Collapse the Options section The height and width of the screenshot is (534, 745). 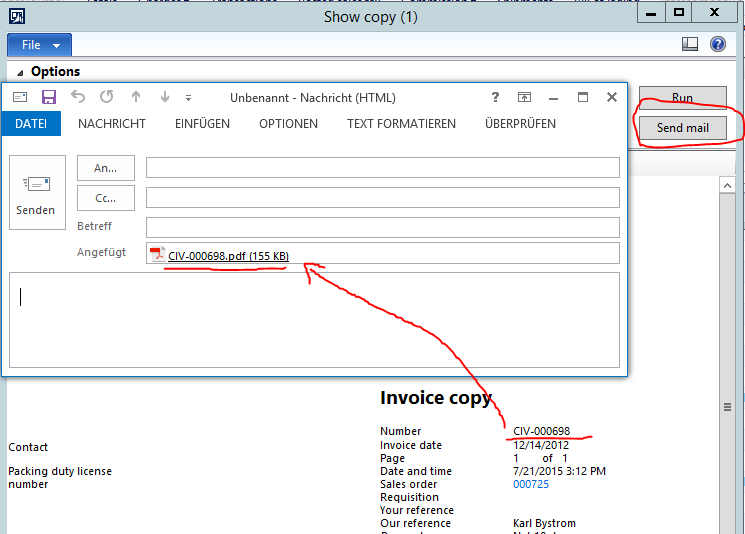pyautogui.click(x=20, y=72)
